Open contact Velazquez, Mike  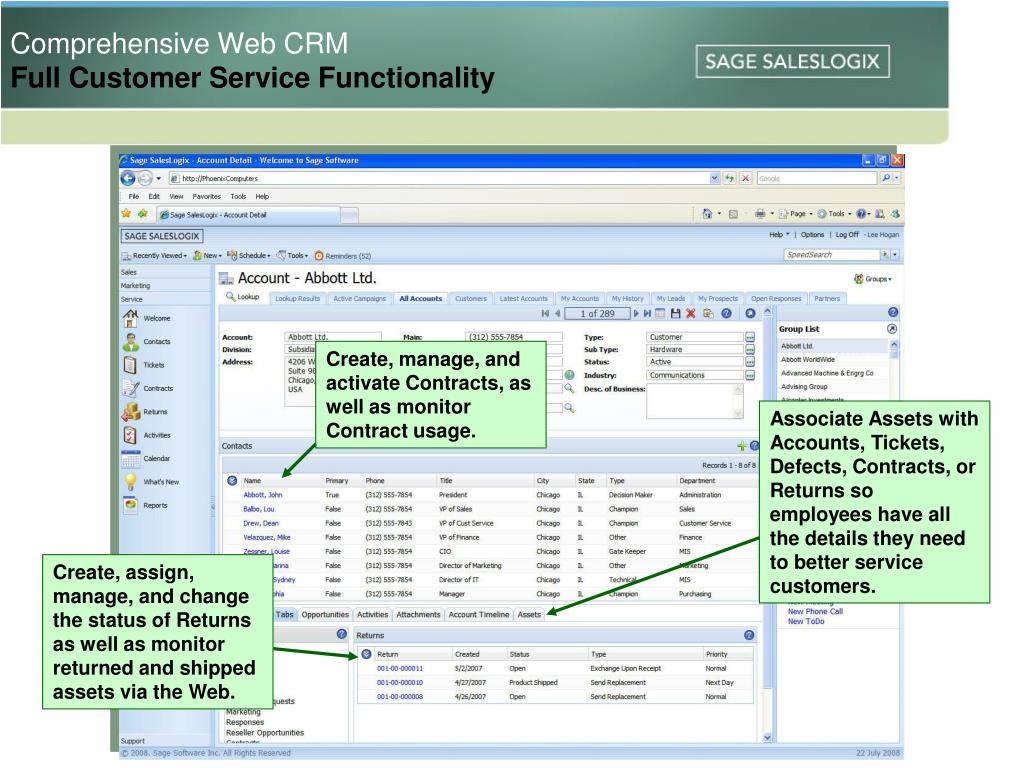(267, 537)
